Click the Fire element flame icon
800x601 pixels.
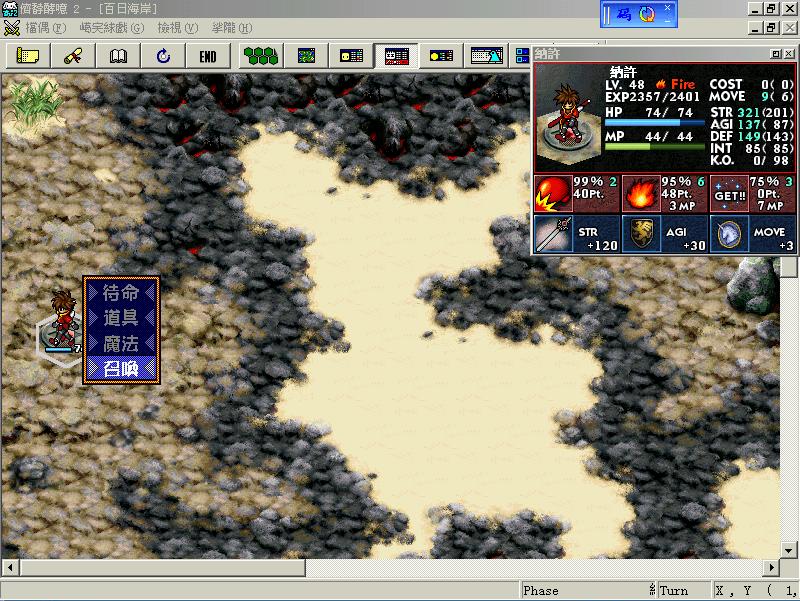point(660,84)
